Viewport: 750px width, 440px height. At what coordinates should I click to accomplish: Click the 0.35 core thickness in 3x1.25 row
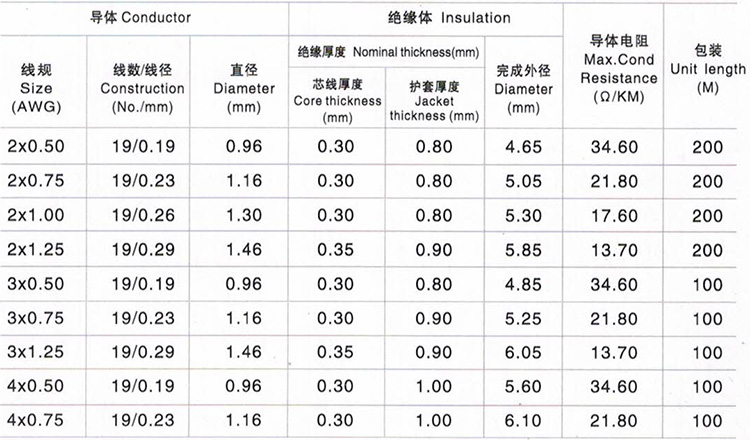pos(335,352)
